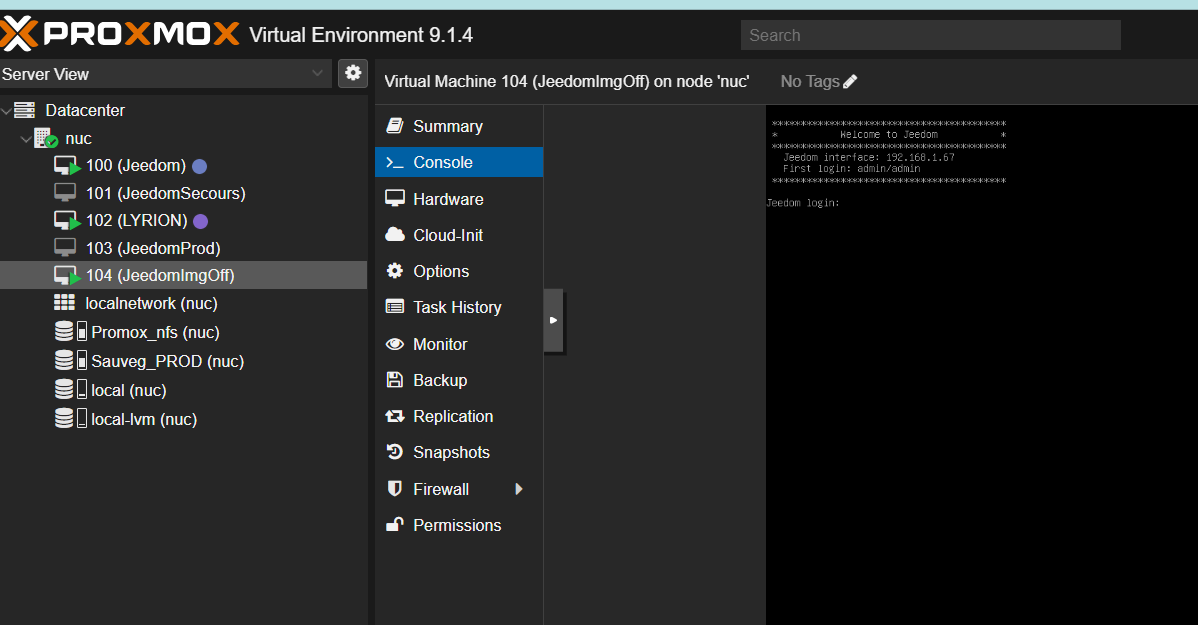Switch to the Snapshots section
The image size is (1198, 625).
click(x=451, y=452)
